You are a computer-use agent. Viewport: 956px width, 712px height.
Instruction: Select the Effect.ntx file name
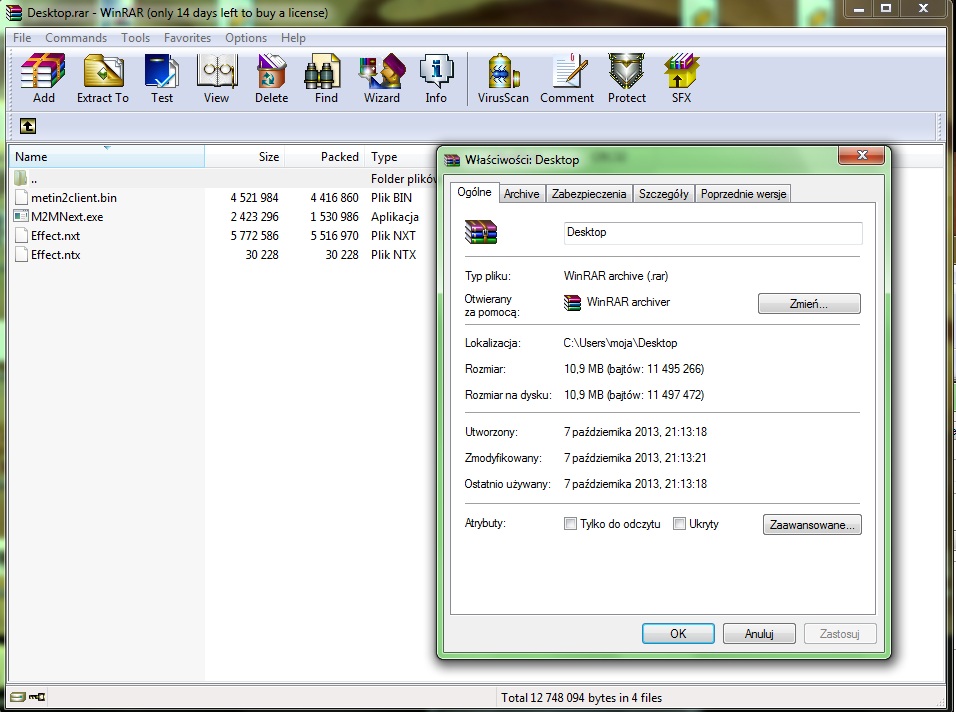55,254
